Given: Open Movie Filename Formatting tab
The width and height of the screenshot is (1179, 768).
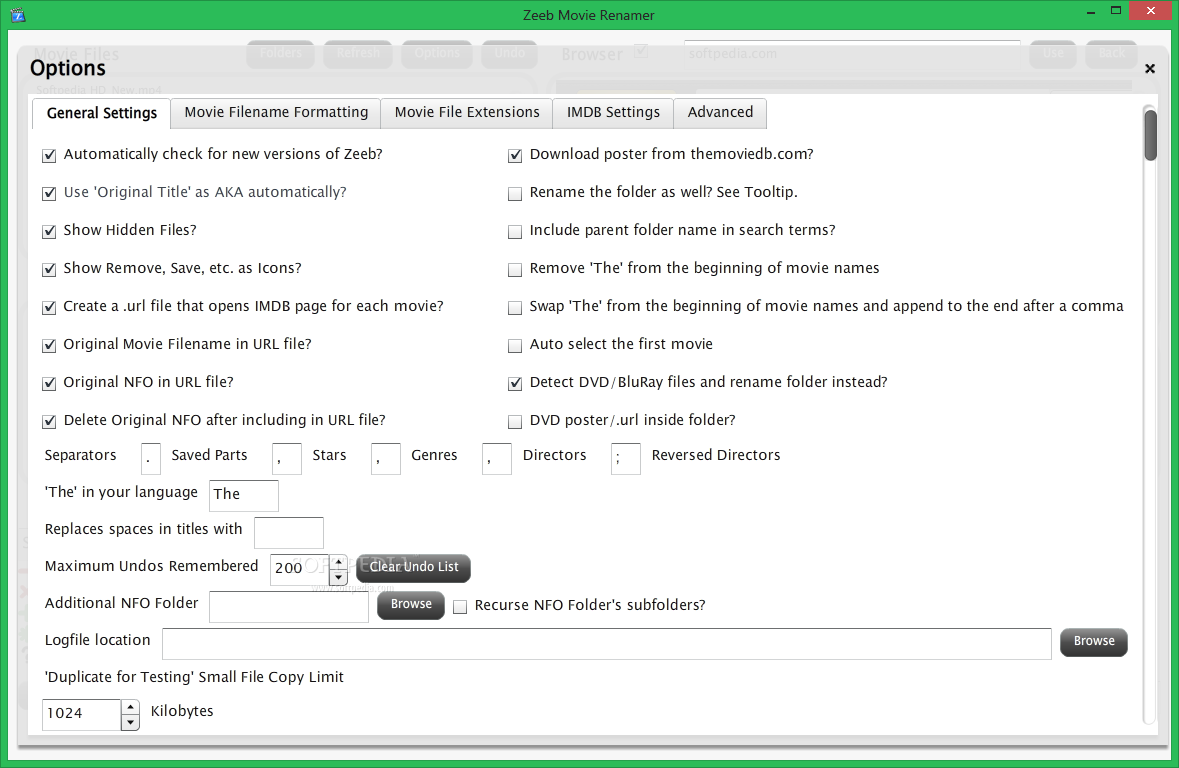Looking at the screenshot, I should (276, 112).
